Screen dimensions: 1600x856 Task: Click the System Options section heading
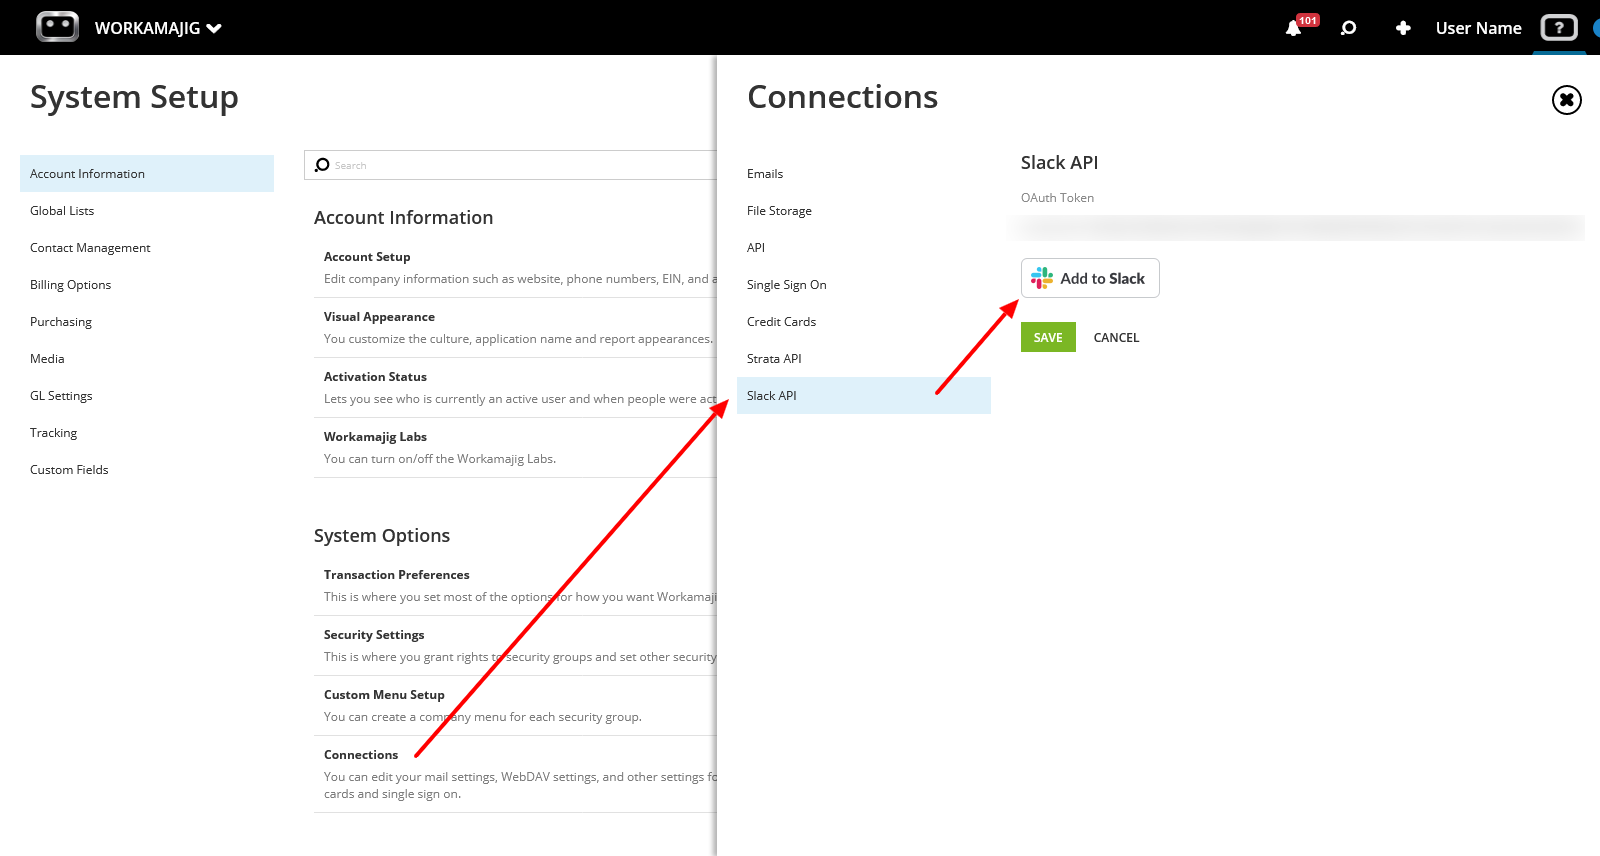click(381, 536)
